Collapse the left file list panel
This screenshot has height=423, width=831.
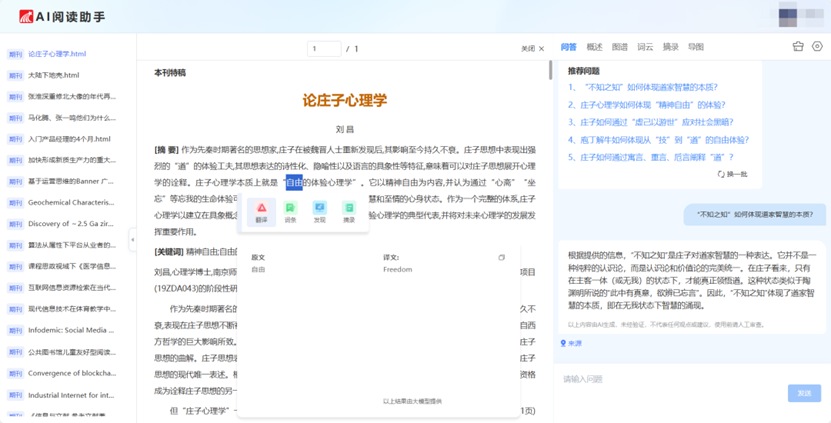pos(132,240)
